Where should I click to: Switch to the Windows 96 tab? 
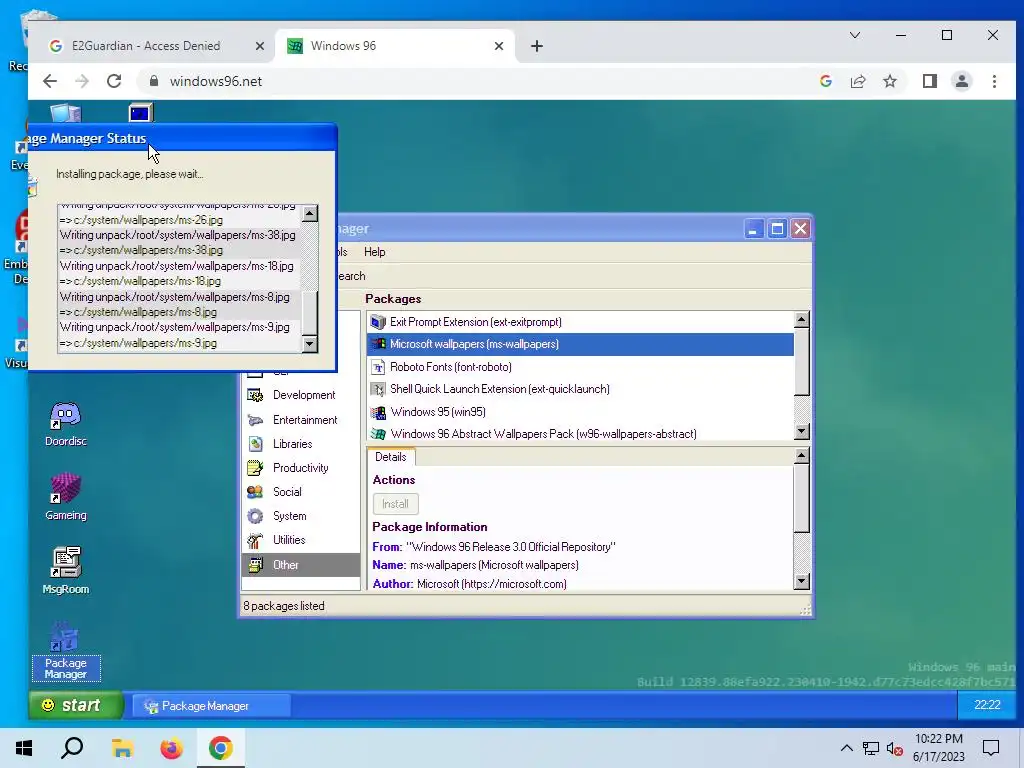coord(395,46)
